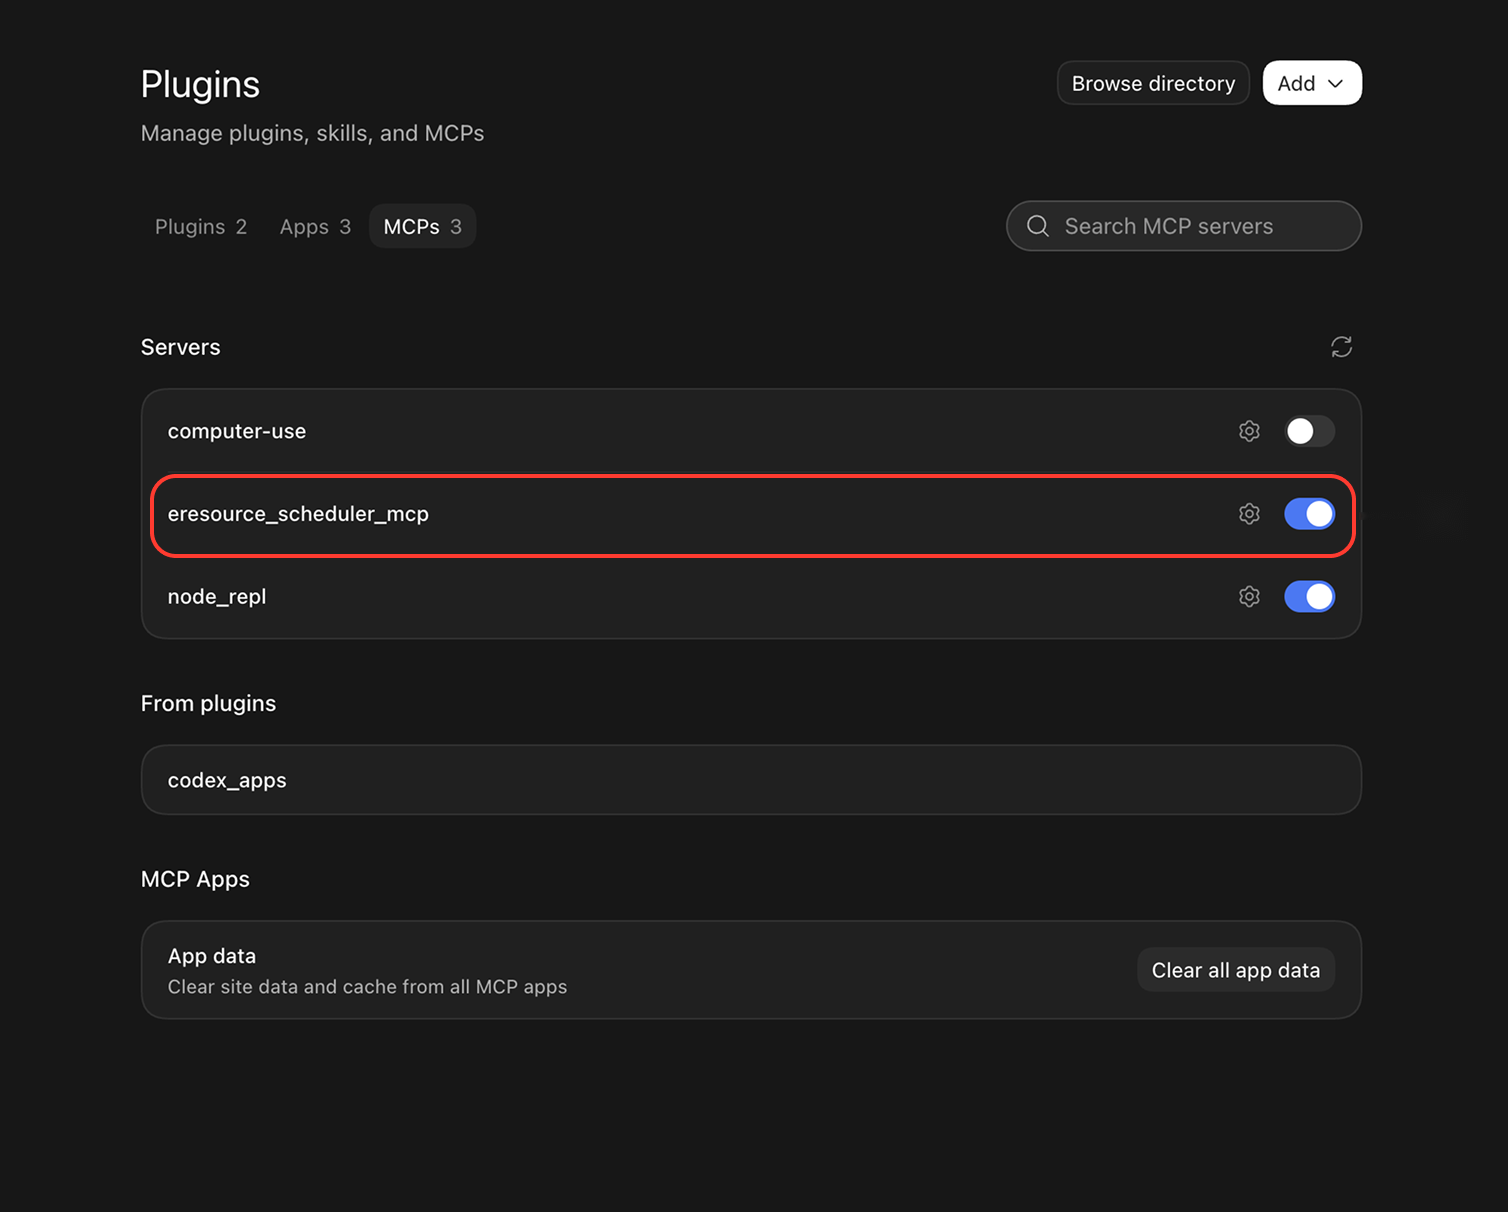Click the MCP Apps heading
The image size is (1508, 1212).
(195, 880)
